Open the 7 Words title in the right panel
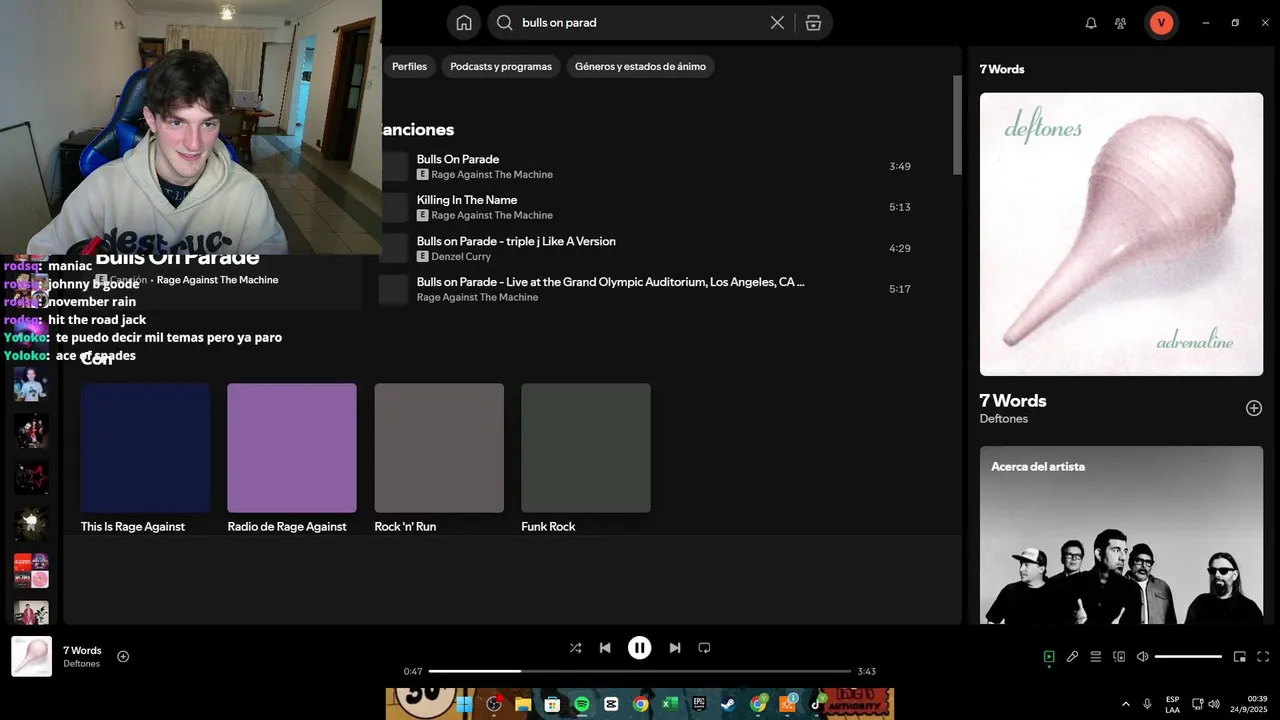The image size is (1280, 720). tap(1013, 401)
